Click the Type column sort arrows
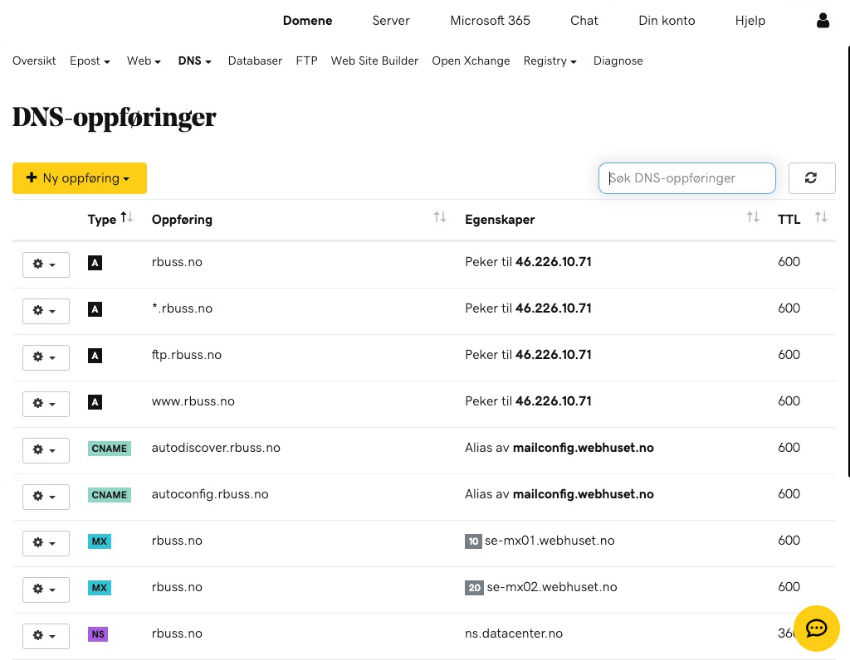 point(126,218)
